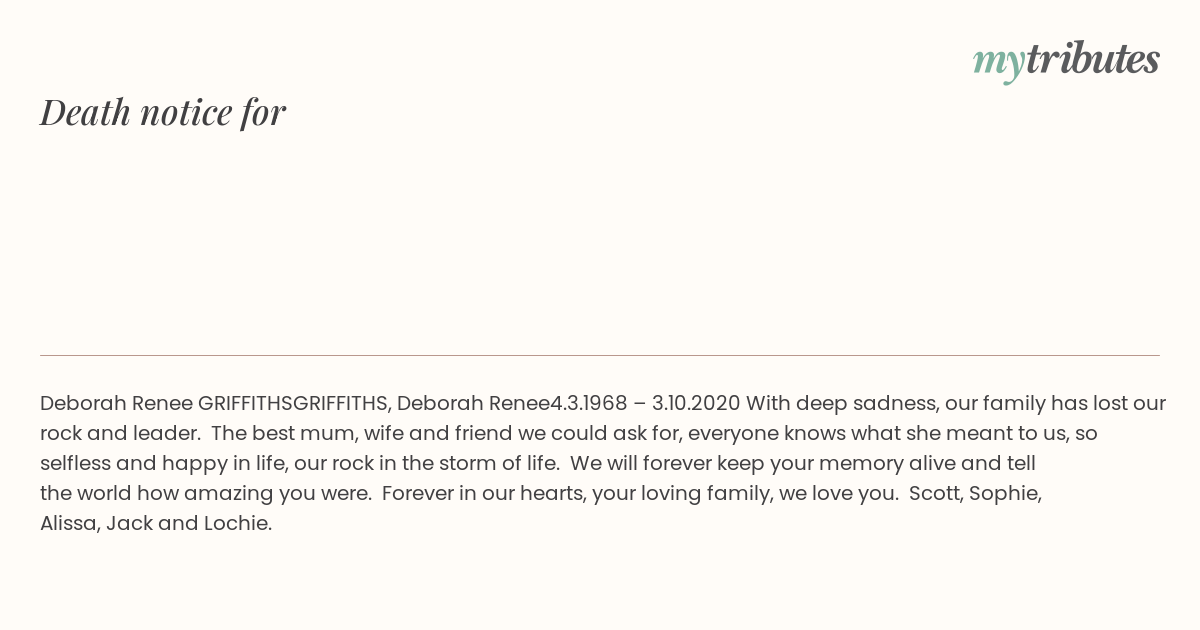This screenshot has height=630, width=1200.
Task: Click the grey "tributes" logo word
Action: (x=1093, y=59)
